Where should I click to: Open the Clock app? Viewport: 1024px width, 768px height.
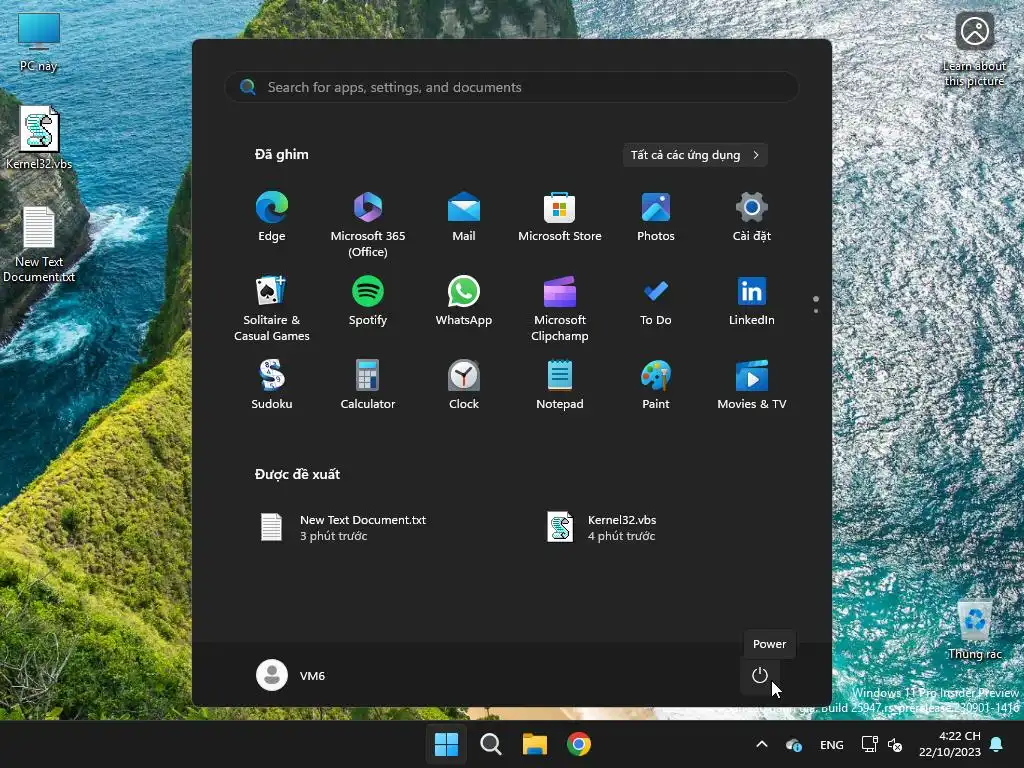[464, 385]
